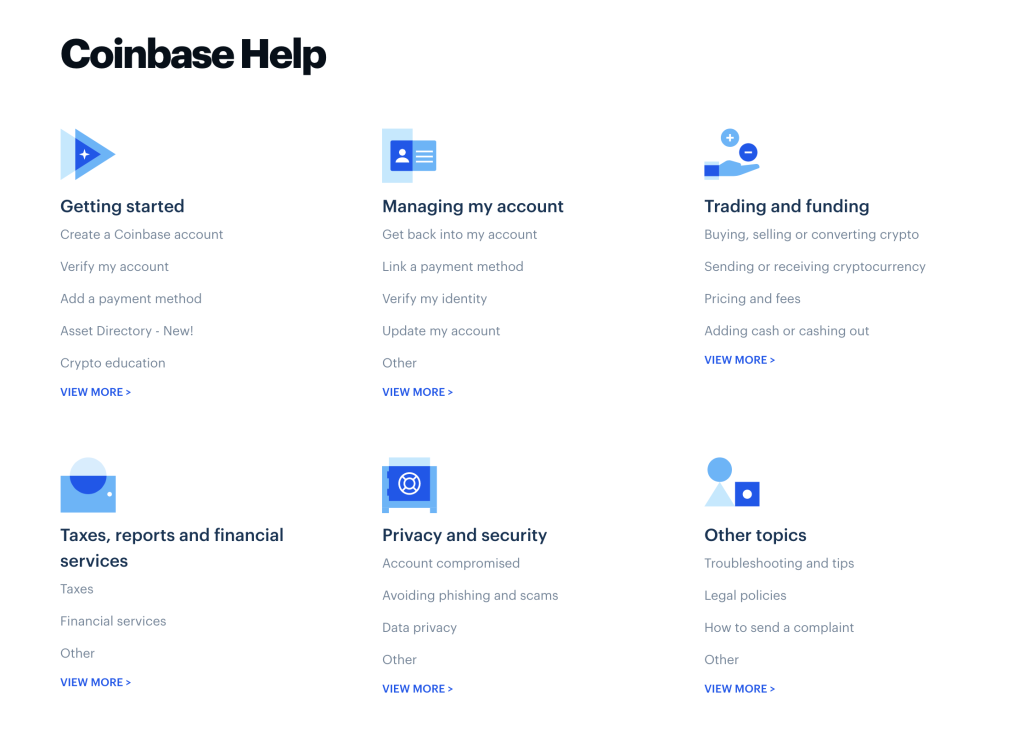
Task: Open Buying, selling or converting crypto
Action: point(811,235)
